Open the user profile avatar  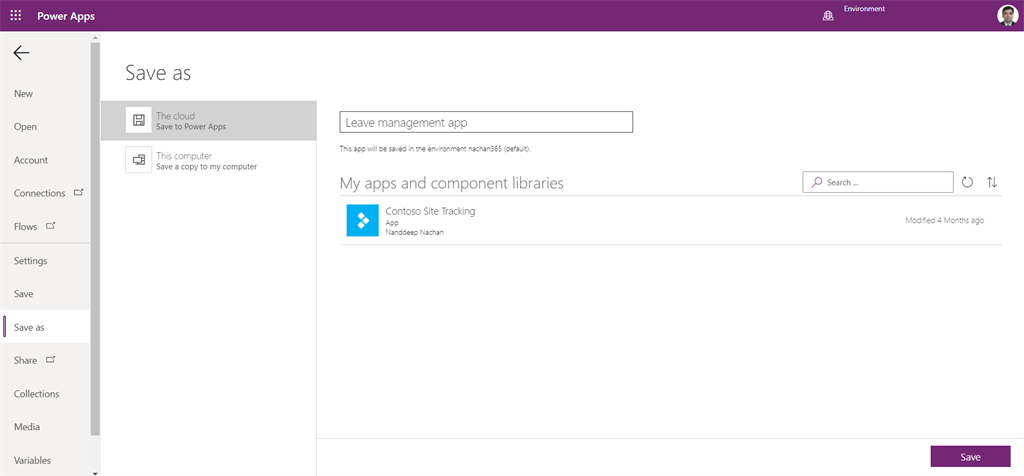pos(1006,16)
